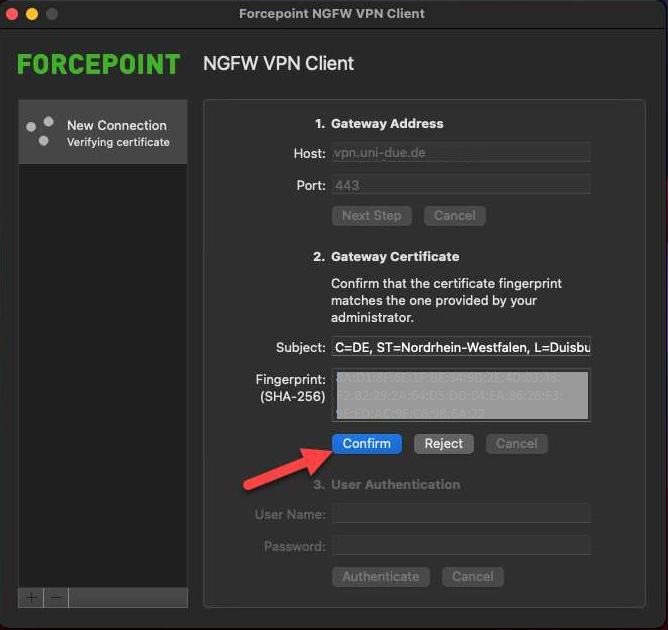Viewport: 669px width, 630px height.
Task: Add a new connection with the plus icon
Action: pyautogui.click(x=31, y=598)
